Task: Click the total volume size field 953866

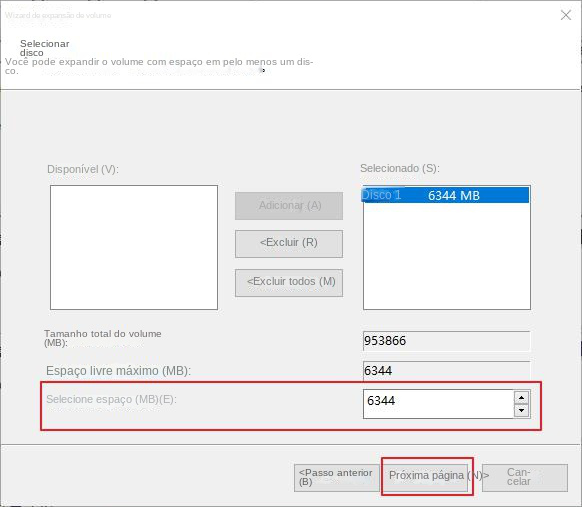Action: tap(447, 341)
